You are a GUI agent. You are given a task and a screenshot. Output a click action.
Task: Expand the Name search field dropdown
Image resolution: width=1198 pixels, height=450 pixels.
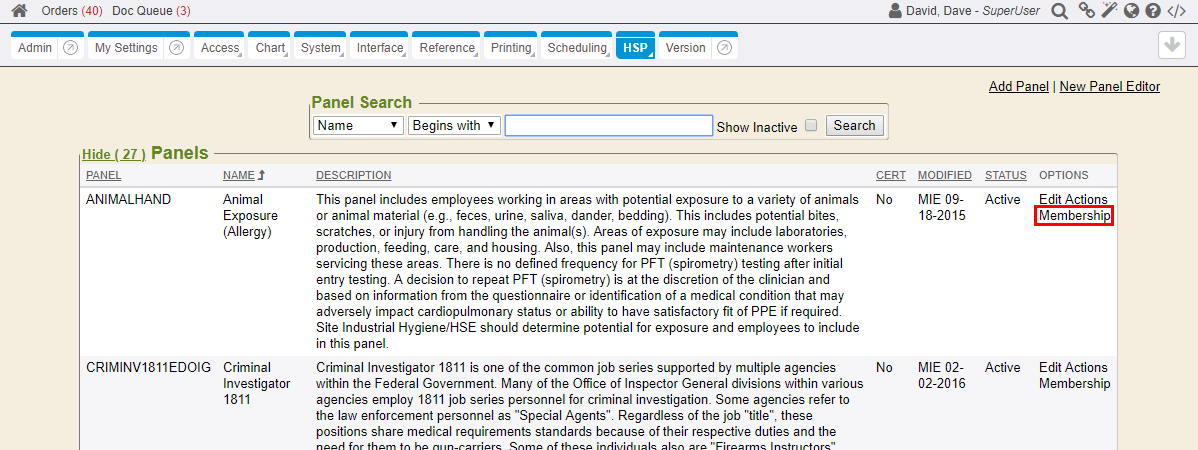click(x=358, y=126)
